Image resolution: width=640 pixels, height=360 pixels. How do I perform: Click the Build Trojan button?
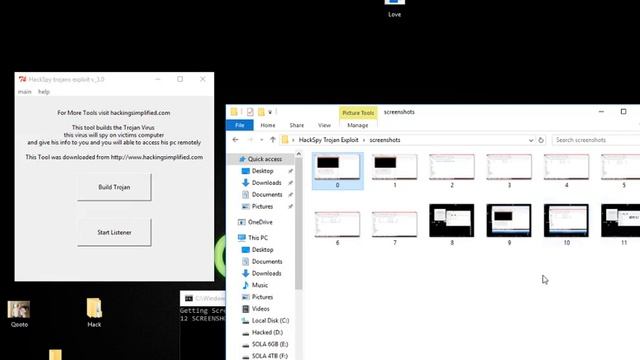click(114, 187)
